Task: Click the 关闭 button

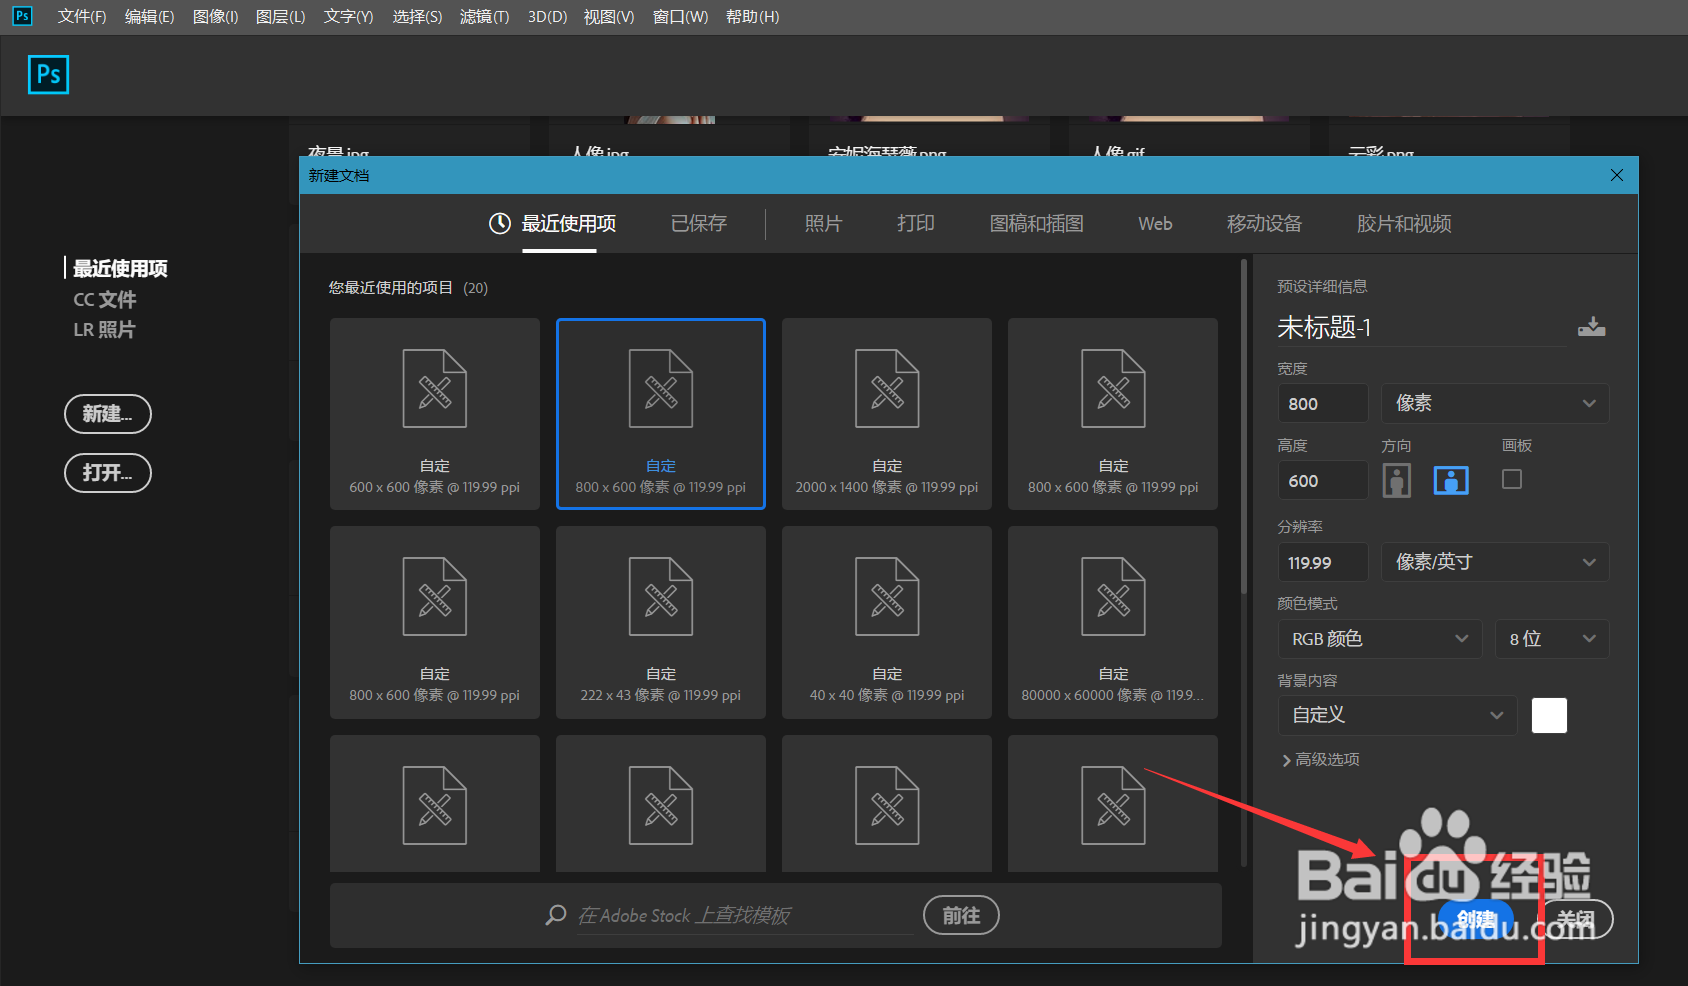Action: pyautogui.click(x=1576, y=919)
